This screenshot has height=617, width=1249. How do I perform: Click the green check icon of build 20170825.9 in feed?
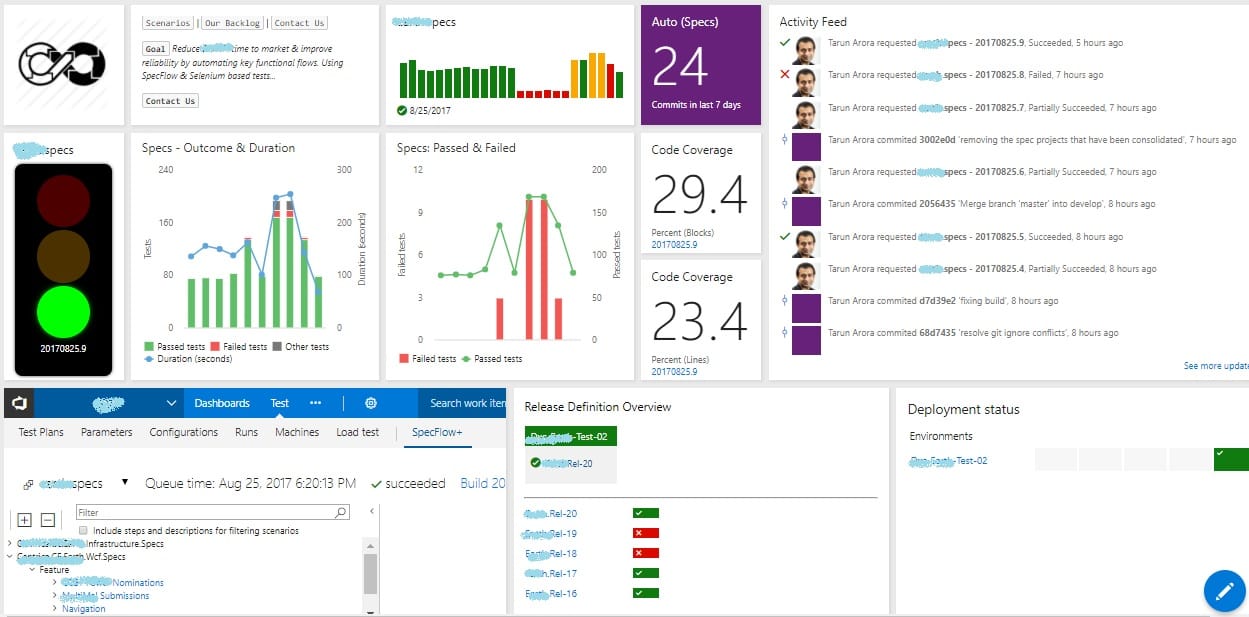point(785,43)
